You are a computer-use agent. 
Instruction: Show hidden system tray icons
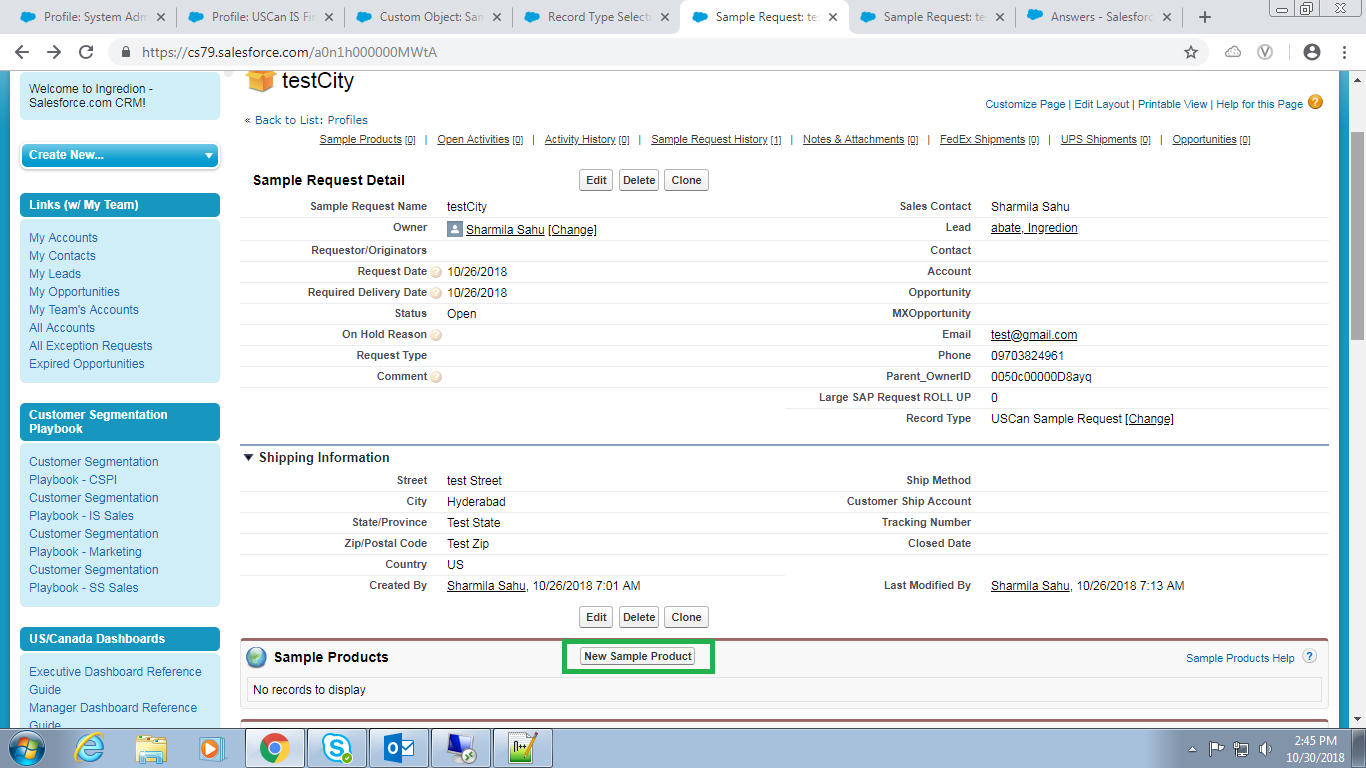(x=1193, y=748)
